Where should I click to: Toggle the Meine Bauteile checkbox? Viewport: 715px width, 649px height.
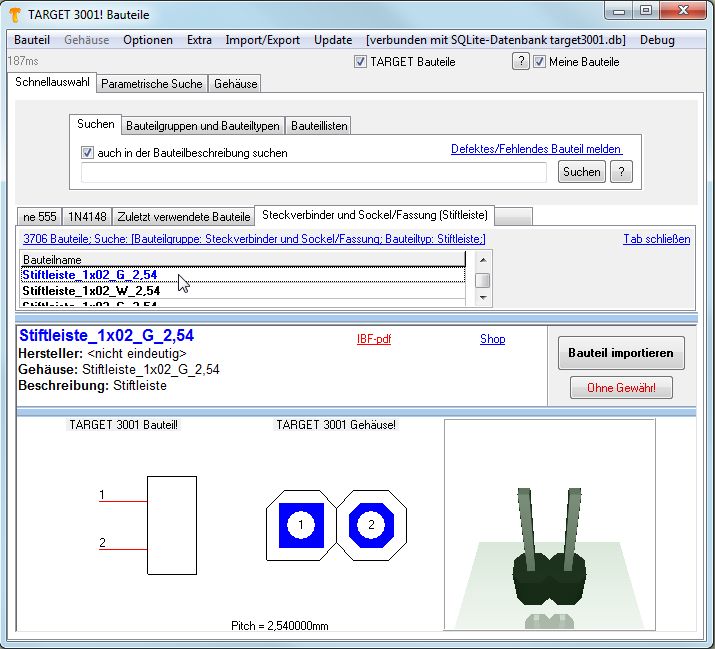point(540,62)
